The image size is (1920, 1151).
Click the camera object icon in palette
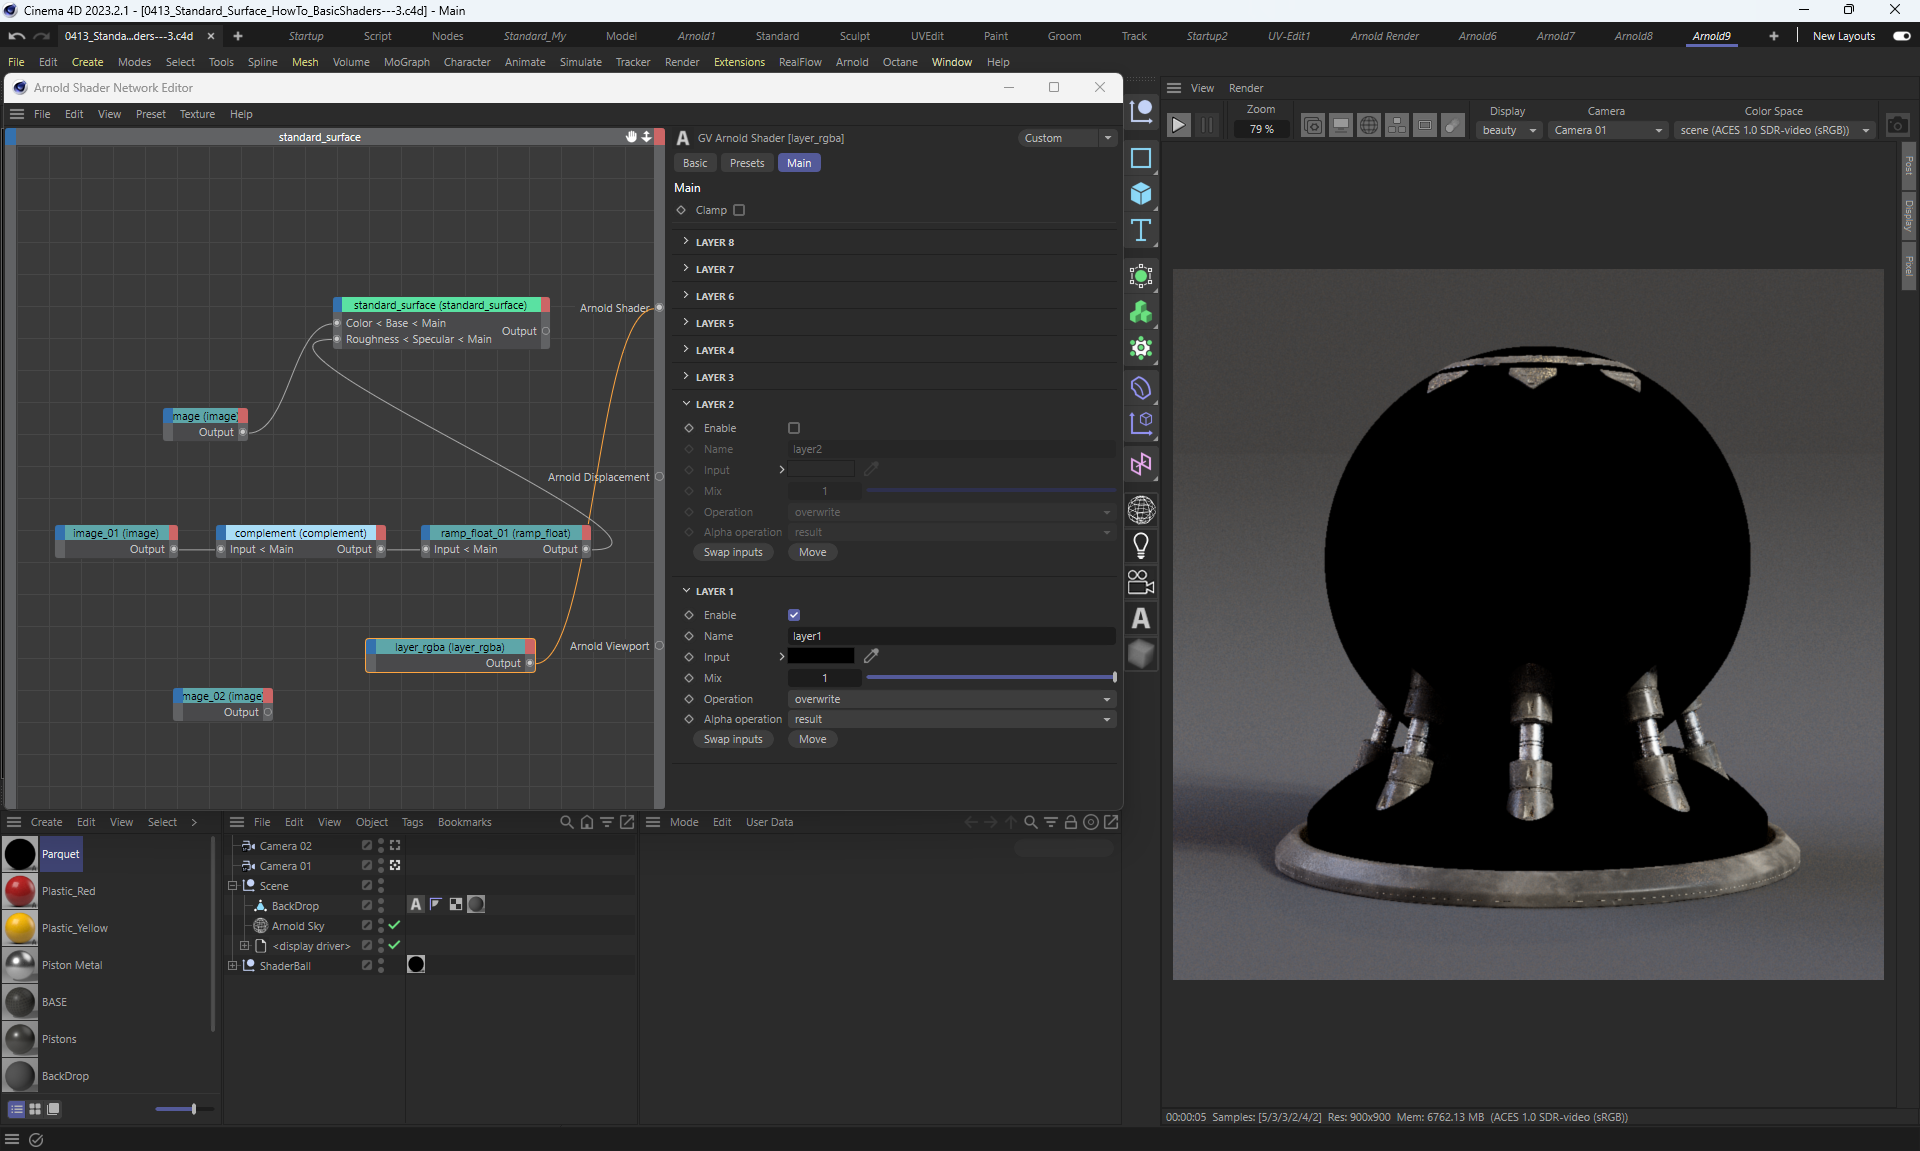pyautogui.click(x=1141, y=582)
